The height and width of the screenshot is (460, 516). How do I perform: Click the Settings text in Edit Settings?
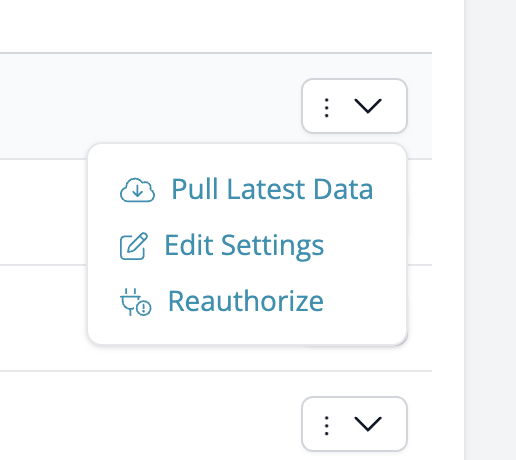pyautogui.click(x=272, y=247)
